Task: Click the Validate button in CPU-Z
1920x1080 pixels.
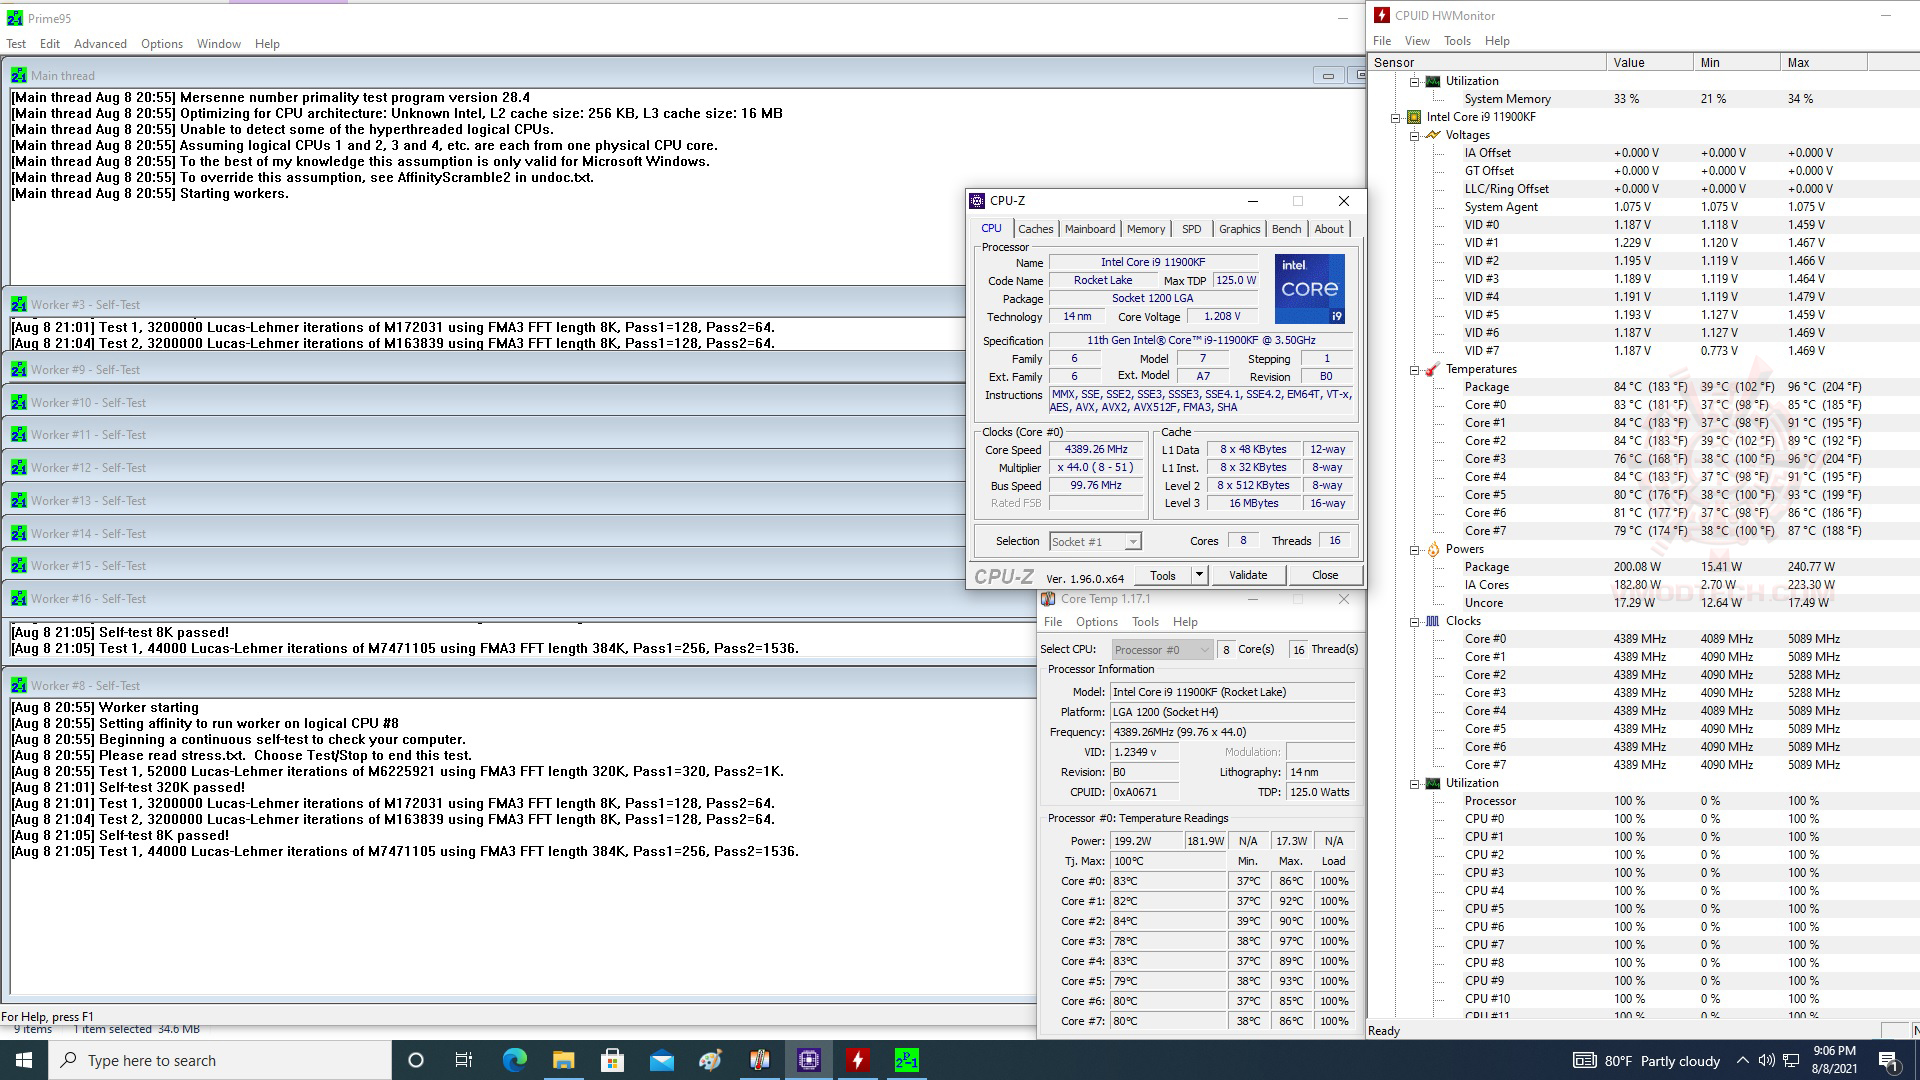Action: (1247, 575)
